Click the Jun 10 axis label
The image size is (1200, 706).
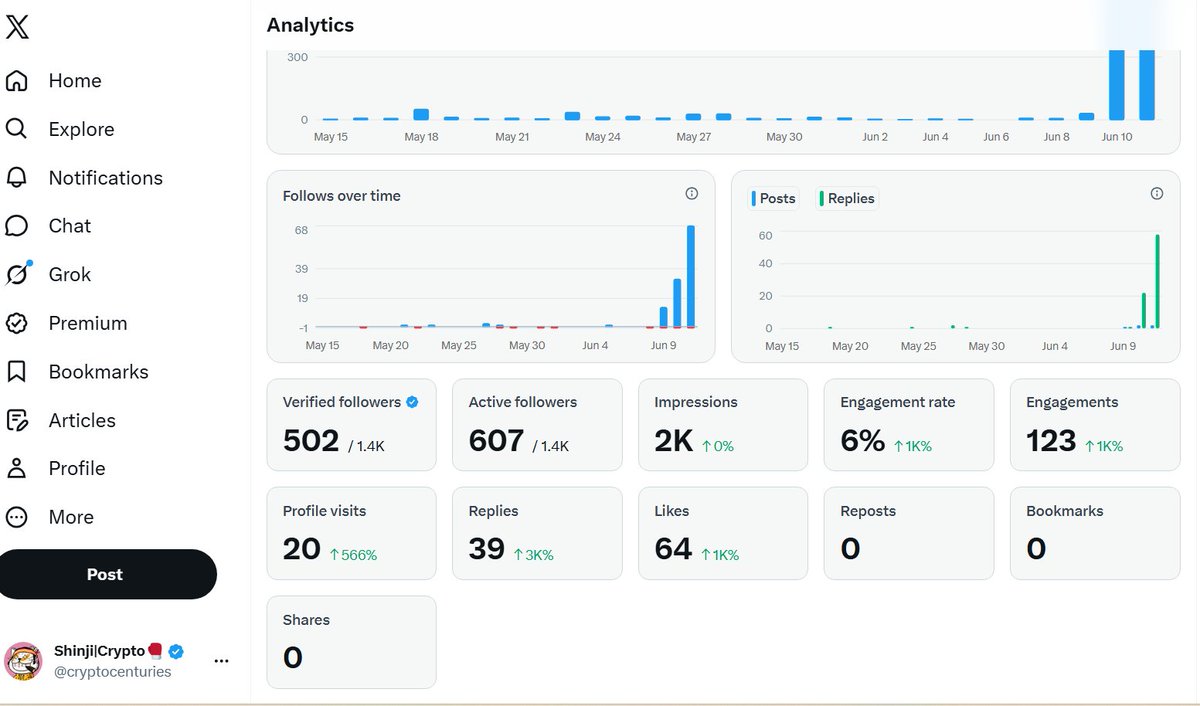coord(1117,137)
